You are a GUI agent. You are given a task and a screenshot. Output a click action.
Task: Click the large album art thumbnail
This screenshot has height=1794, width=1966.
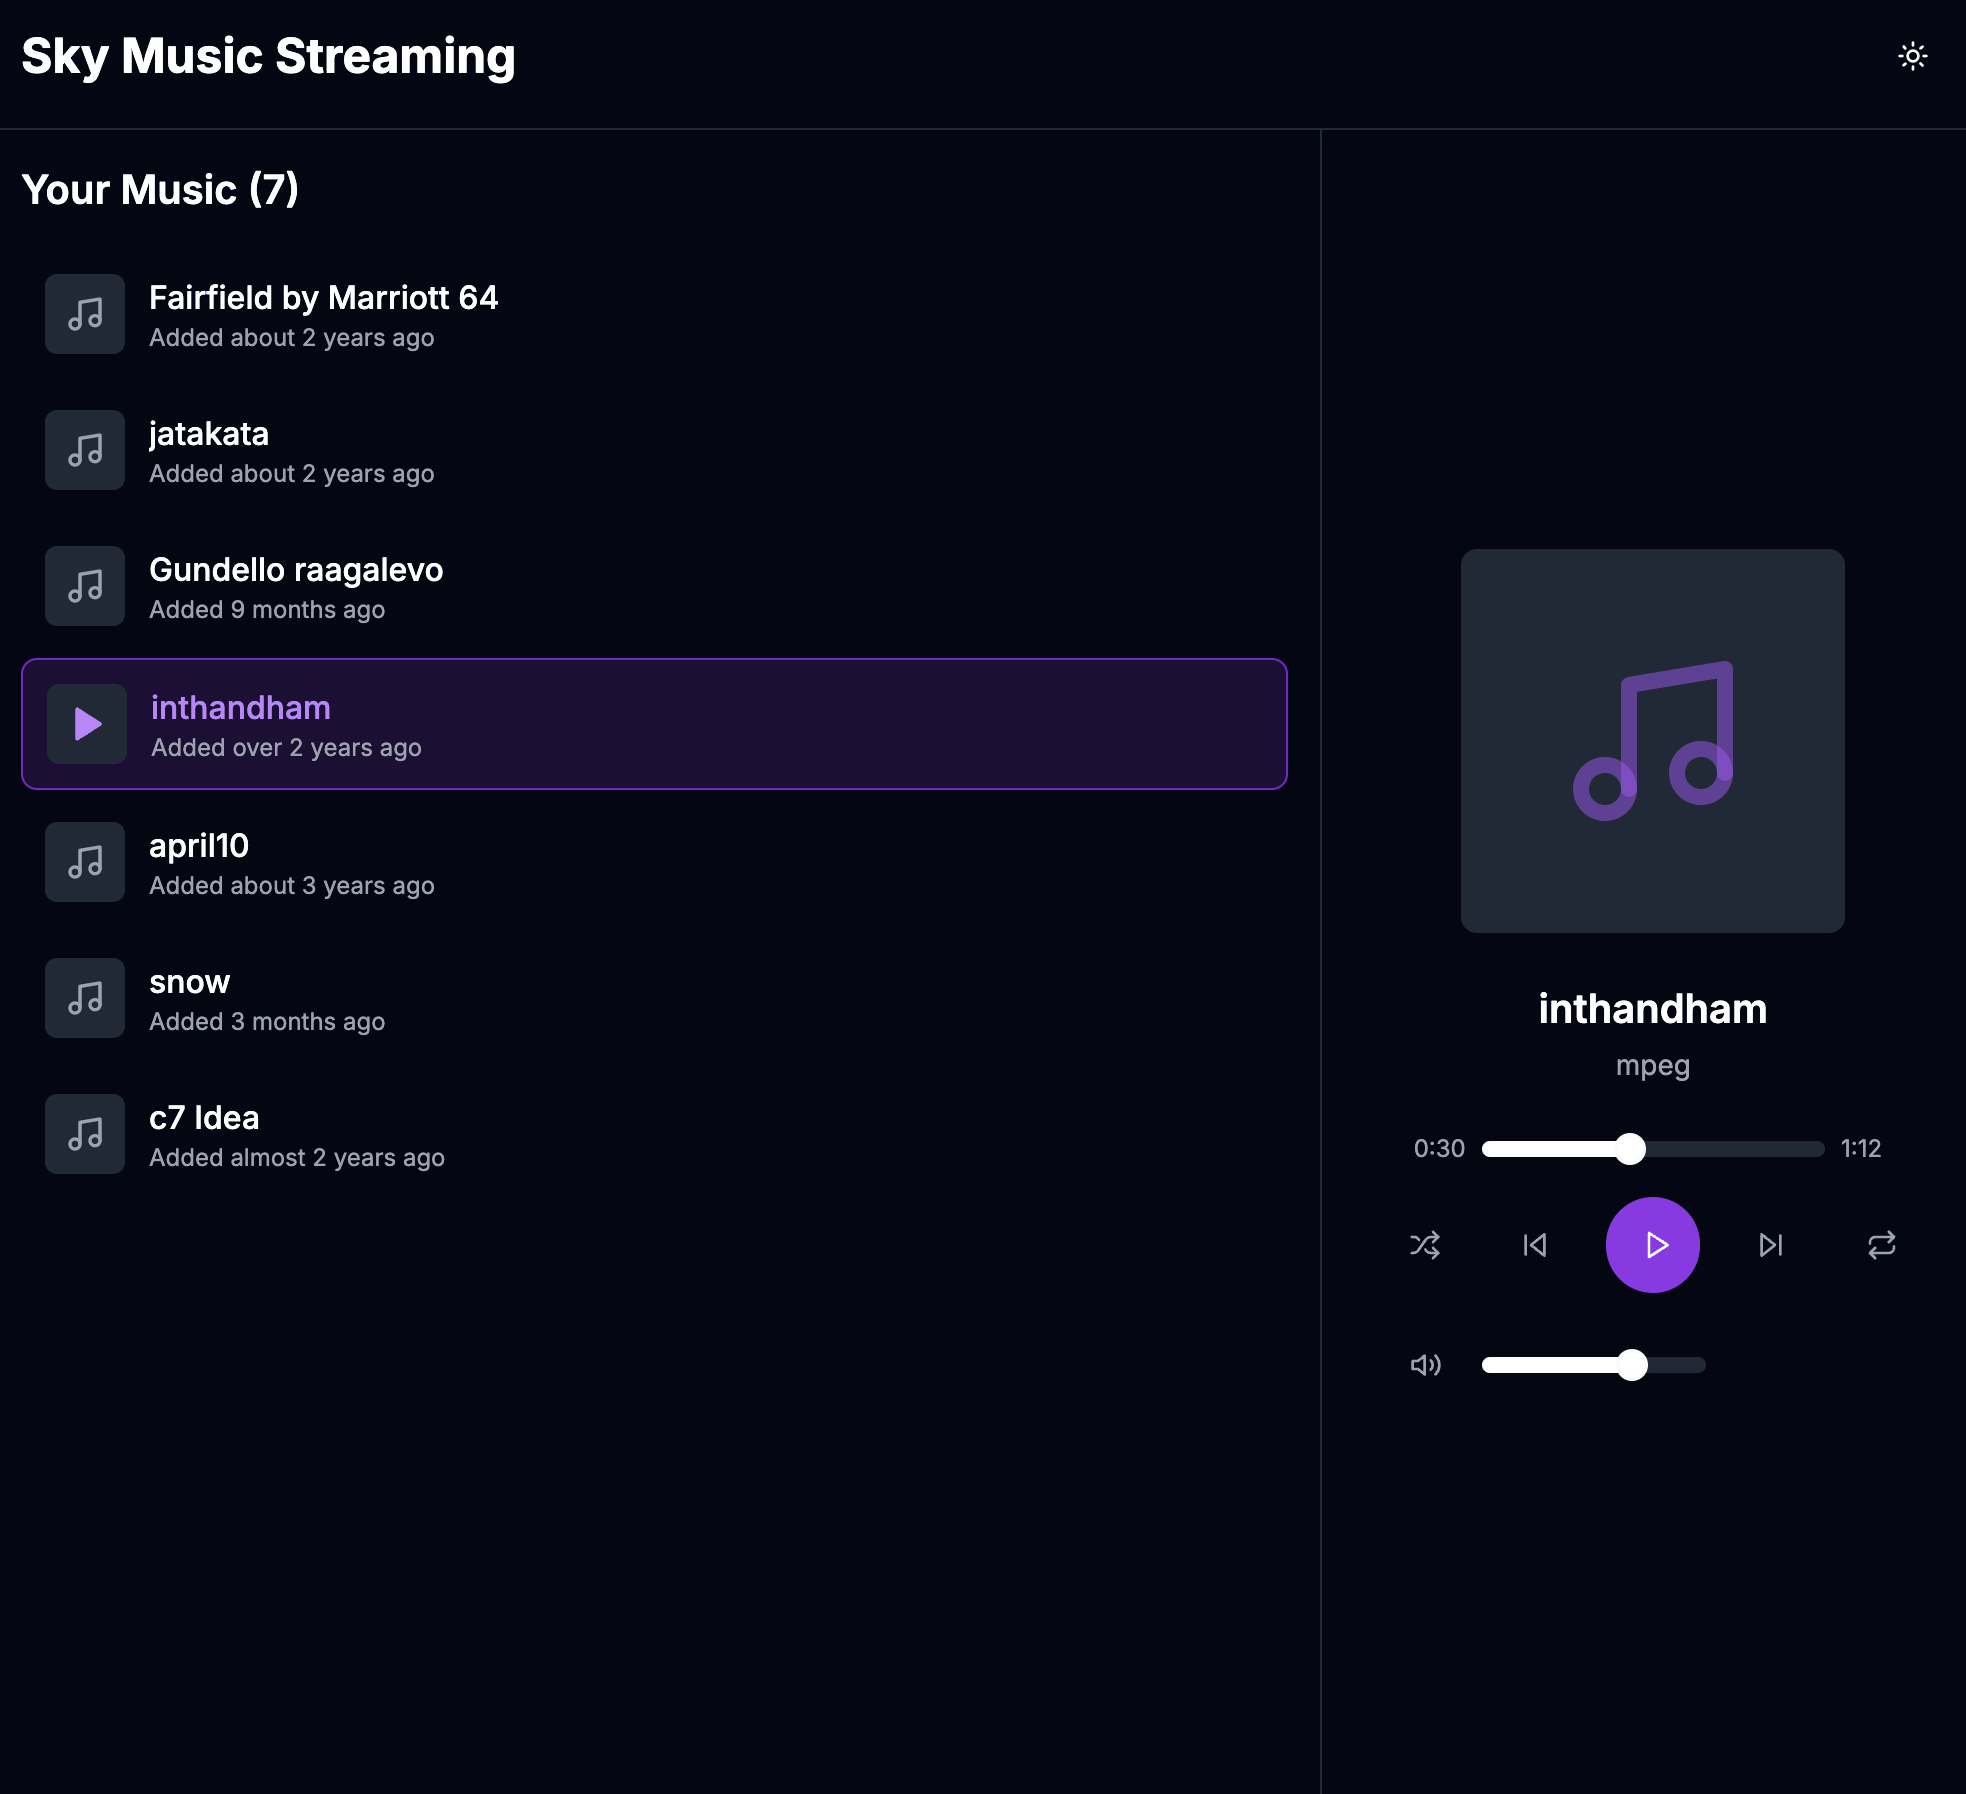coord(1653,741)
